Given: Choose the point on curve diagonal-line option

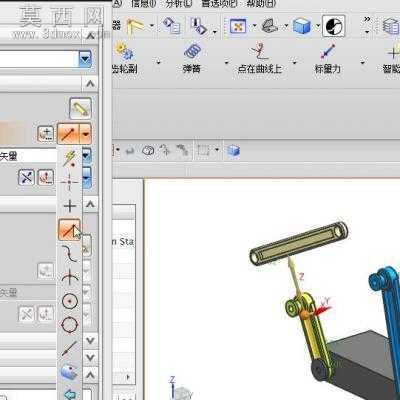Looking at the screenshot, I should click(x=69, y=348).
